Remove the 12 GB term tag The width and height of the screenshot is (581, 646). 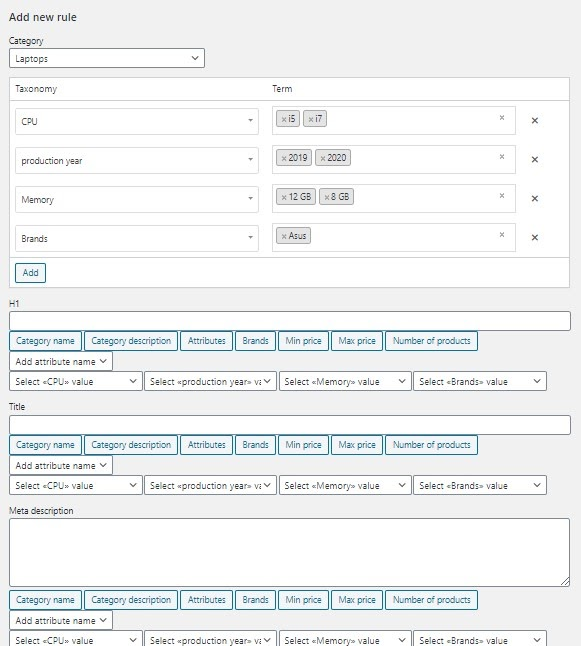tap(284, 197)
